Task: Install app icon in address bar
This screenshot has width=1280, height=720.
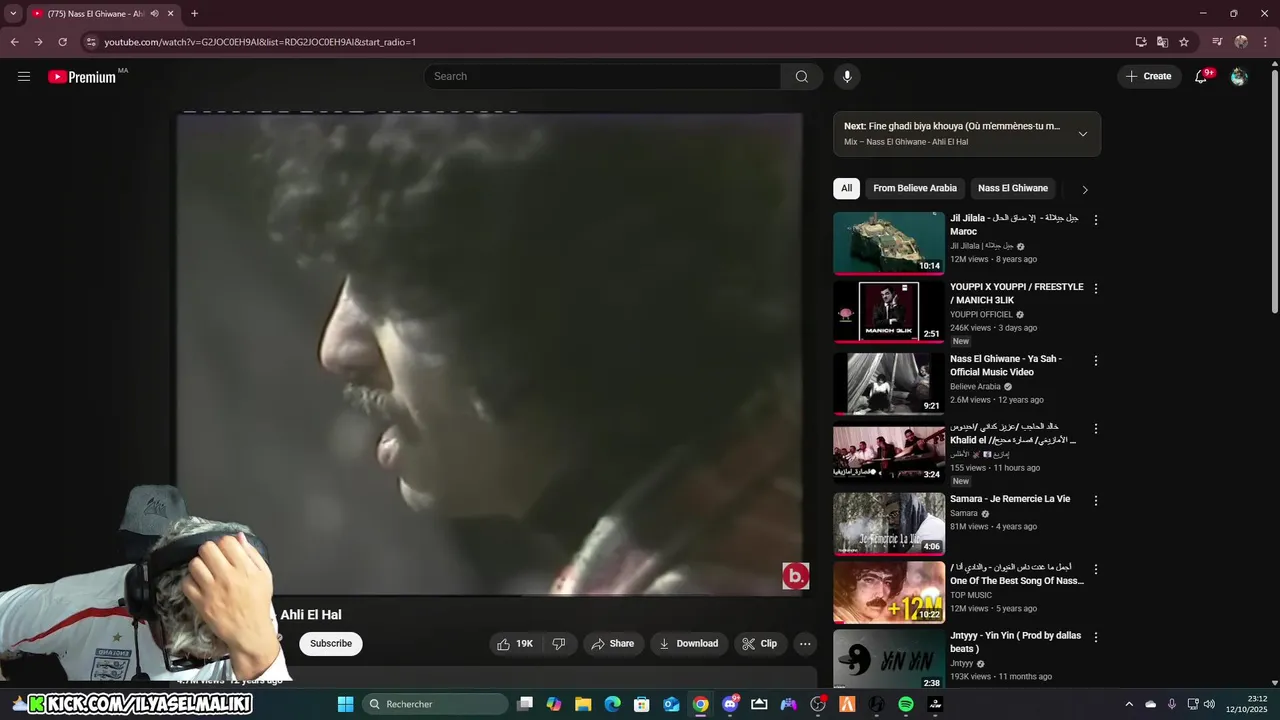Action: tap(1141, 42)
